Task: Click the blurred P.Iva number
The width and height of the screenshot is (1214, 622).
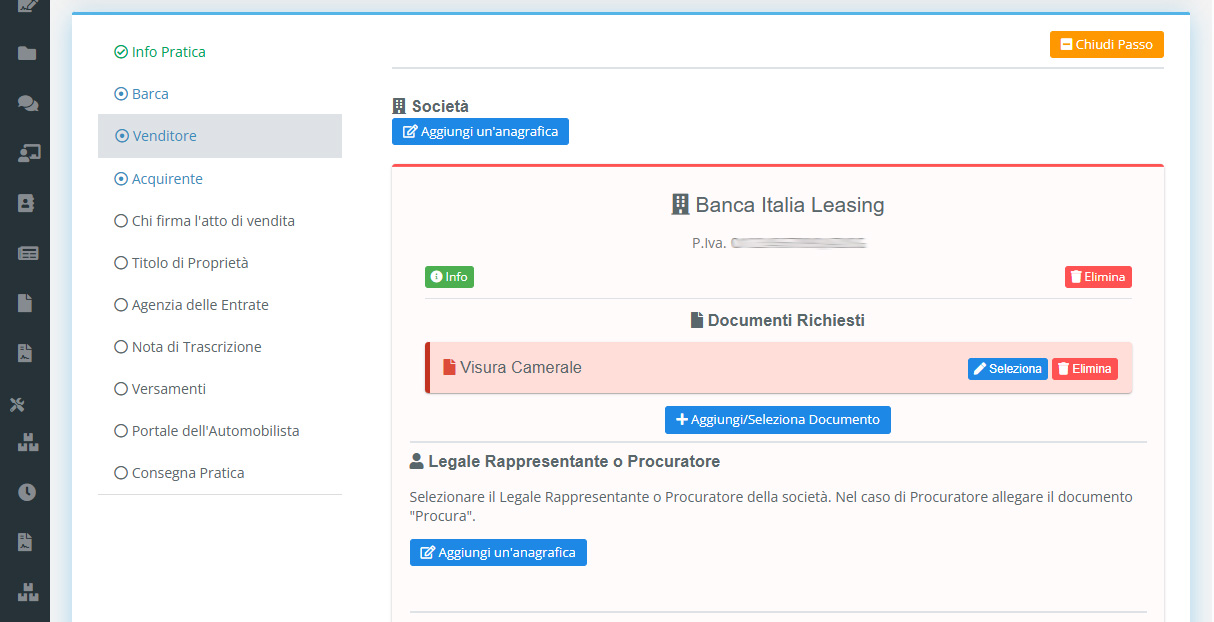Action: tap(798, 243)
